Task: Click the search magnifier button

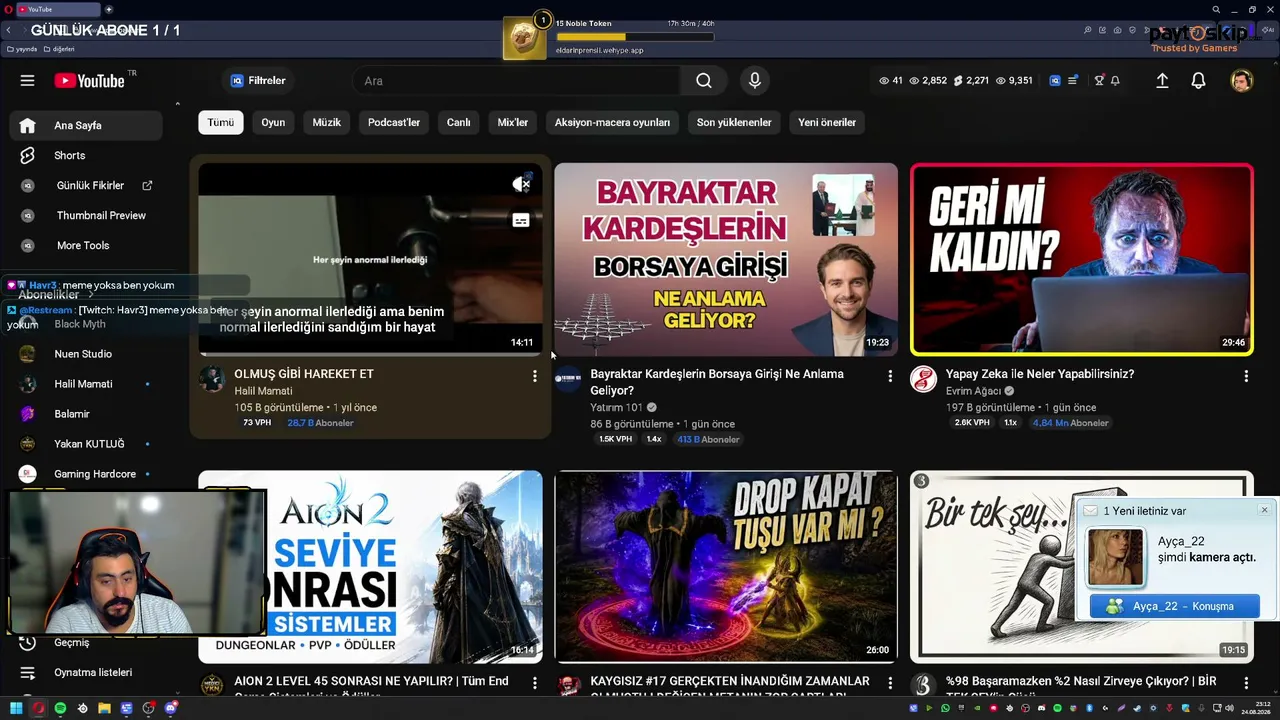Action: point(704,81)
